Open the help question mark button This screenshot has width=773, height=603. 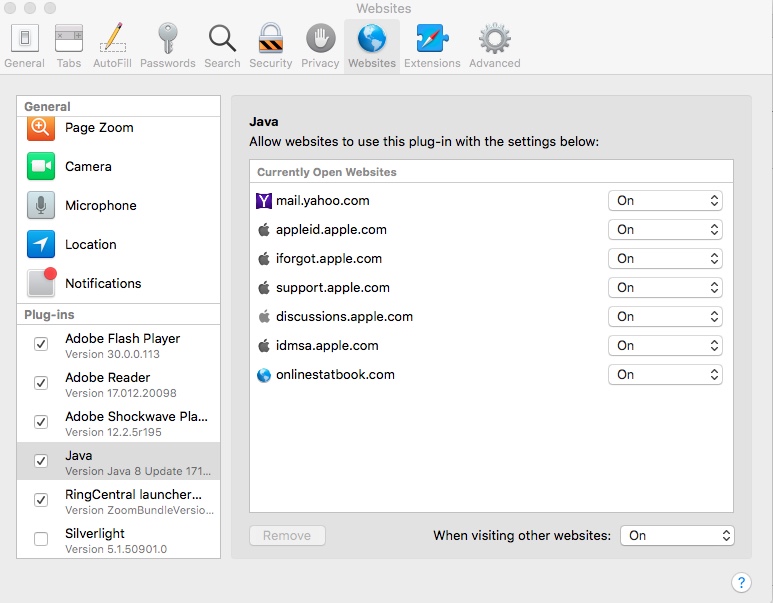[x=741, y=582]
